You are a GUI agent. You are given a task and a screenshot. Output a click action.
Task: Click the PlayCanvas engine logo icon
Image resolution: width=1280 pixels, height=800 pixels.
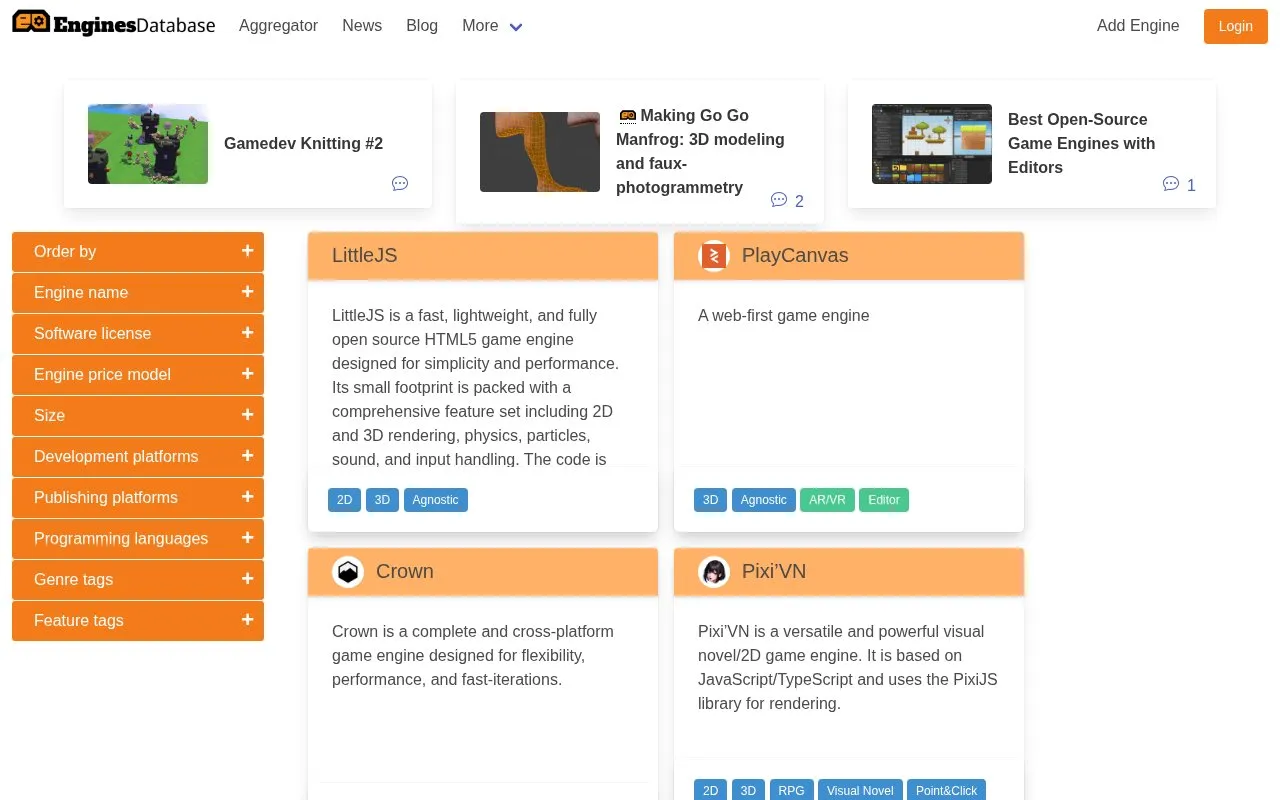click(x=714, y=256)
